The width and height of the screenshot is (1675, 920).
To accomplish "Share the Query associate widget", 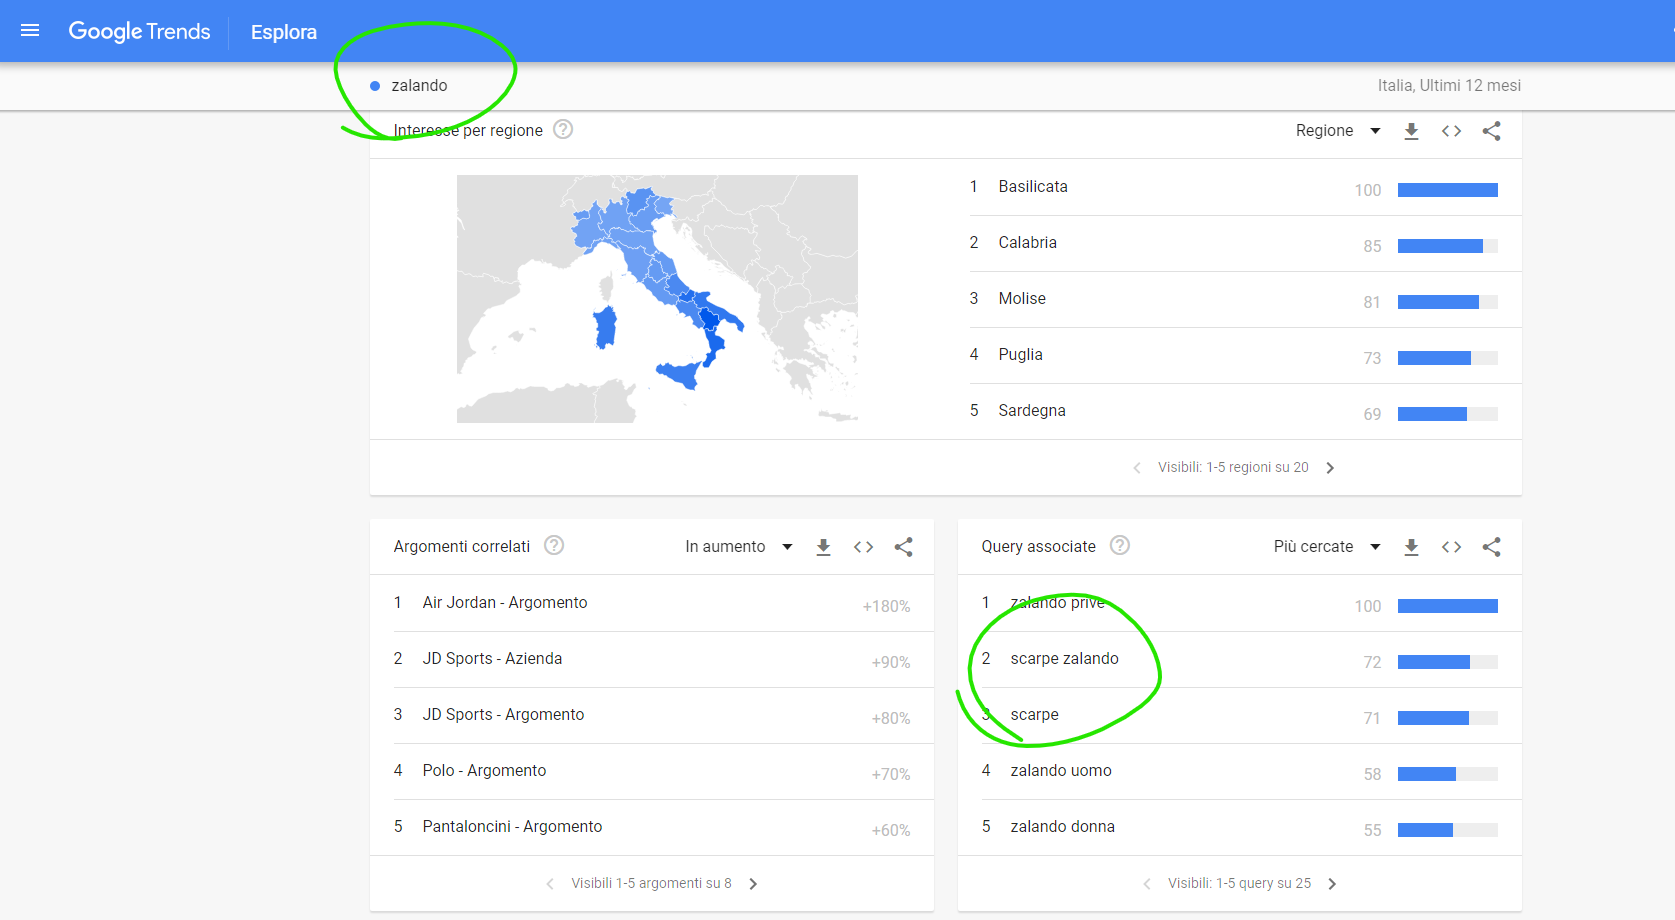I will pos(1491,547).
